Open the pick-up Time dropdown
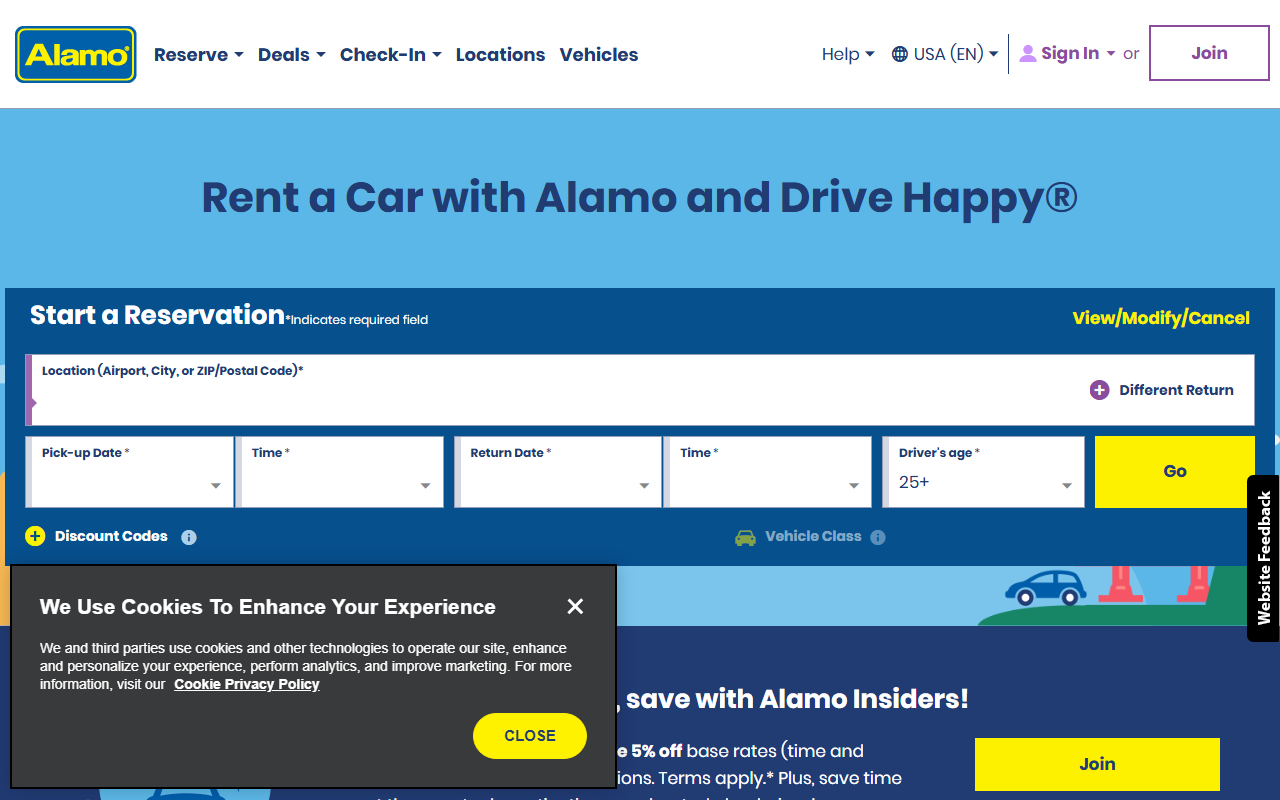The width and height of the screenshot is (1280, 800). (x=340, y=472)
